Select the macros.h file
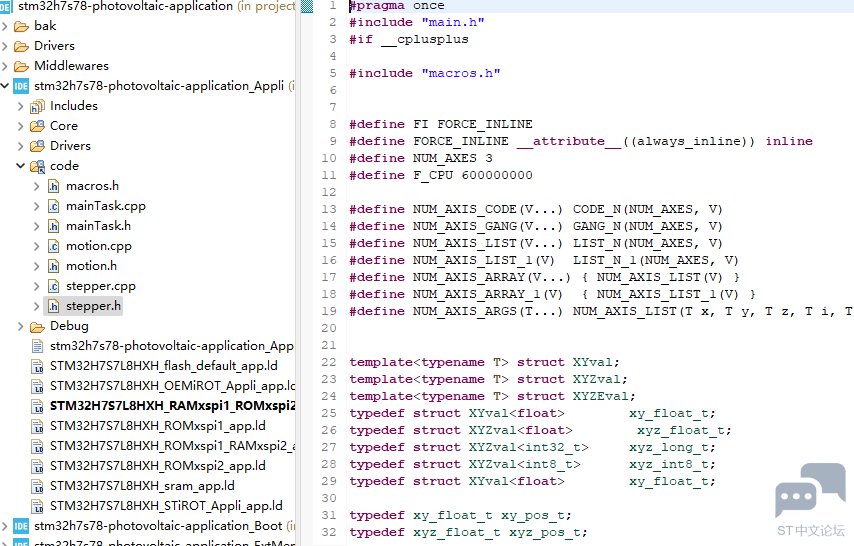 pyautogui.click(x=93, y=186)
